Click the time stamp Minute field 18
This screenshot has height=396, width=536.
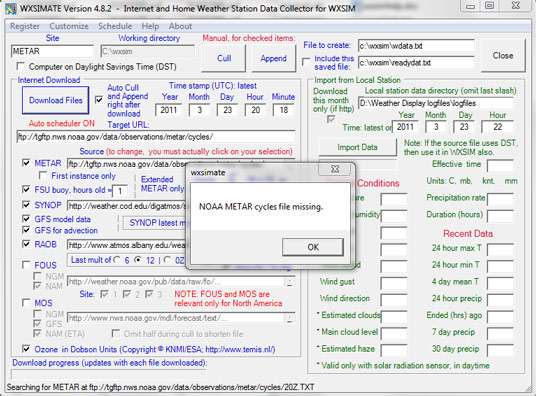click(x=284, y=110)
